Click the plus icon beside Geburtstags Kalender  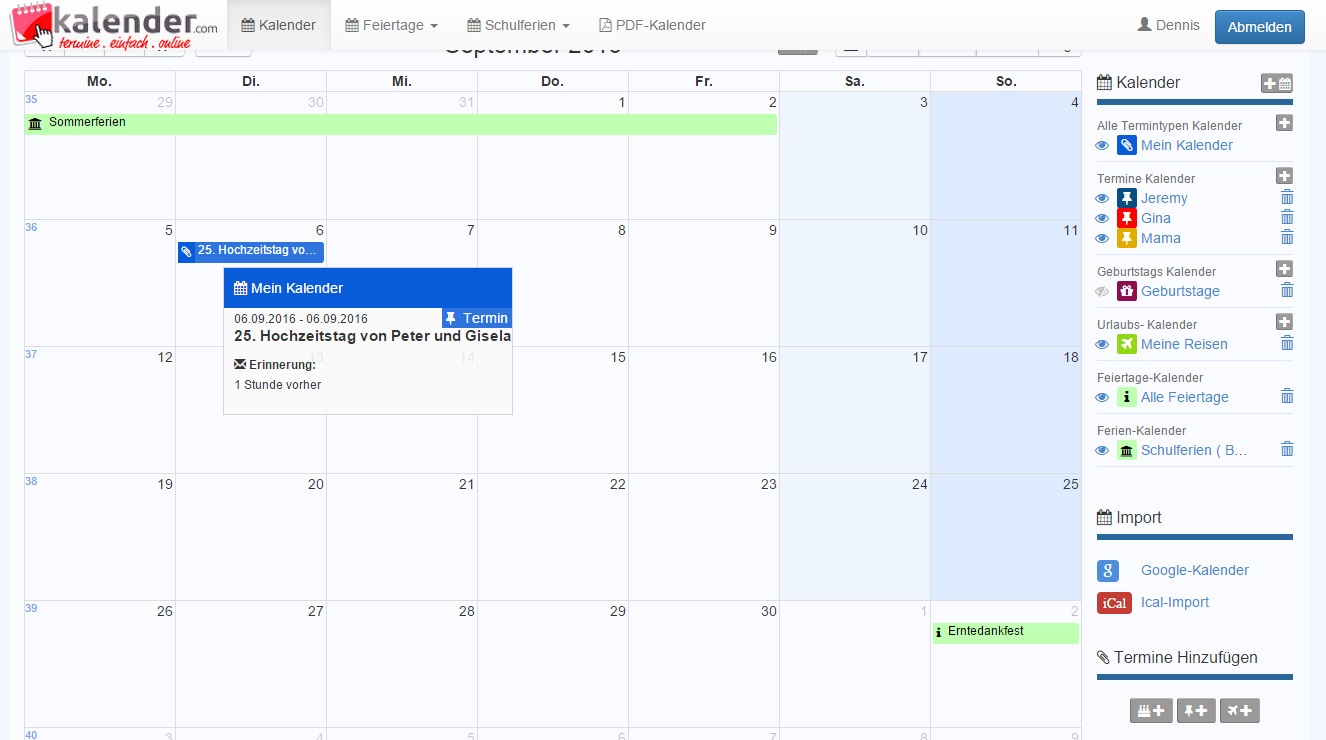click(x=1284, y=269)
